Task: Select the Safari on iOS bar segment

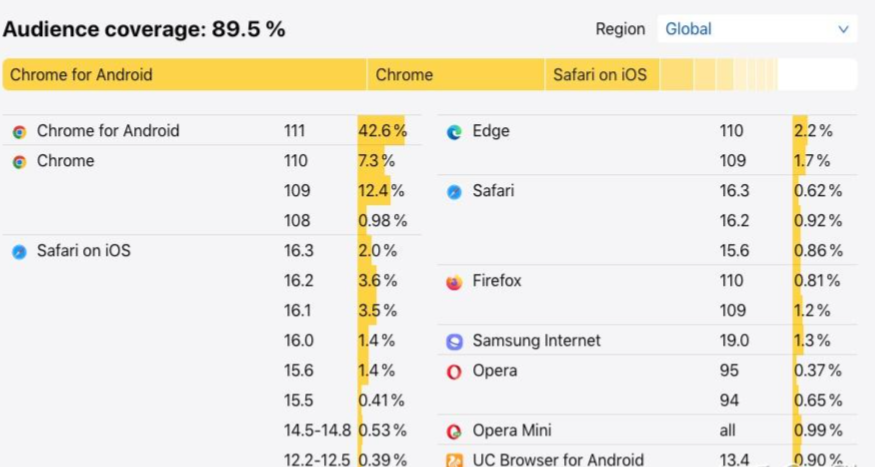Action: point(602,74)
